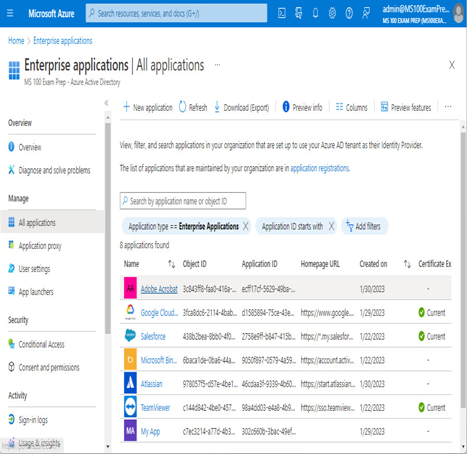Open Application proxy
The width and height of the screenshot is (468, 456).
pos(35,246)
